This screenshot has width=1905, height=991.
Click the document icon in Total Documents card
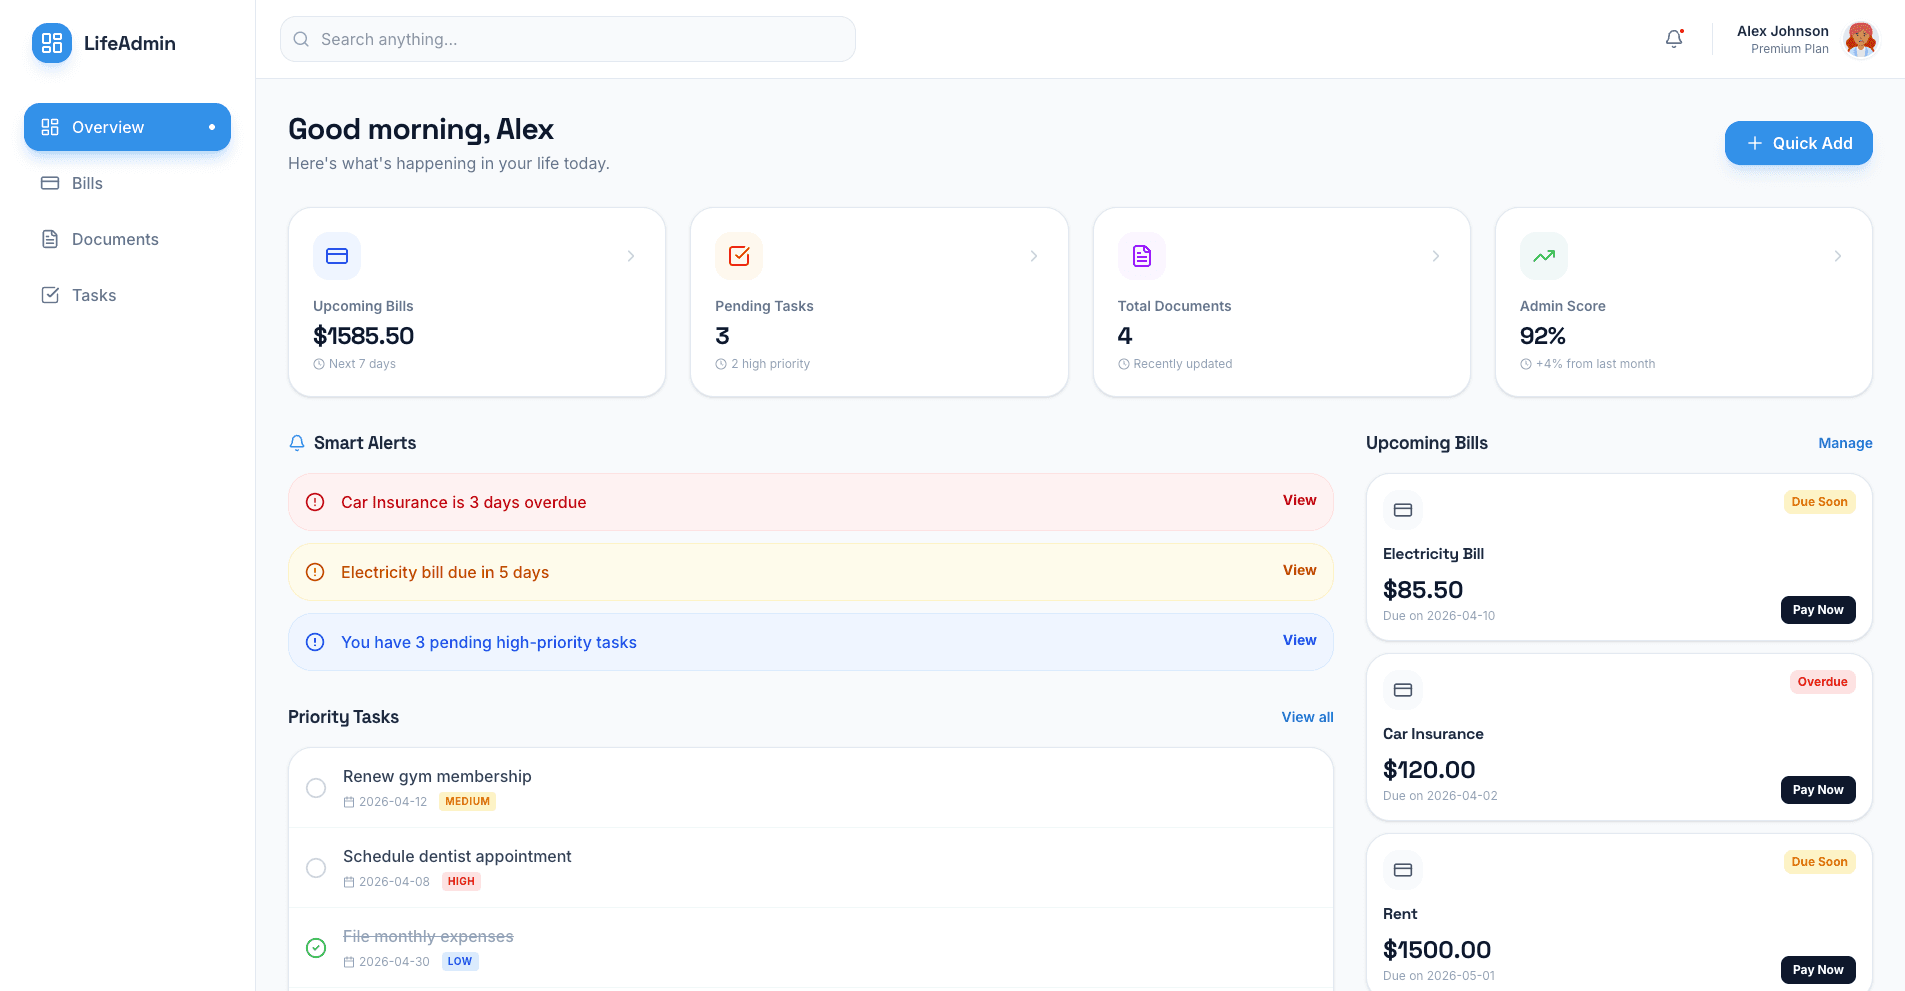(1142, 256)
